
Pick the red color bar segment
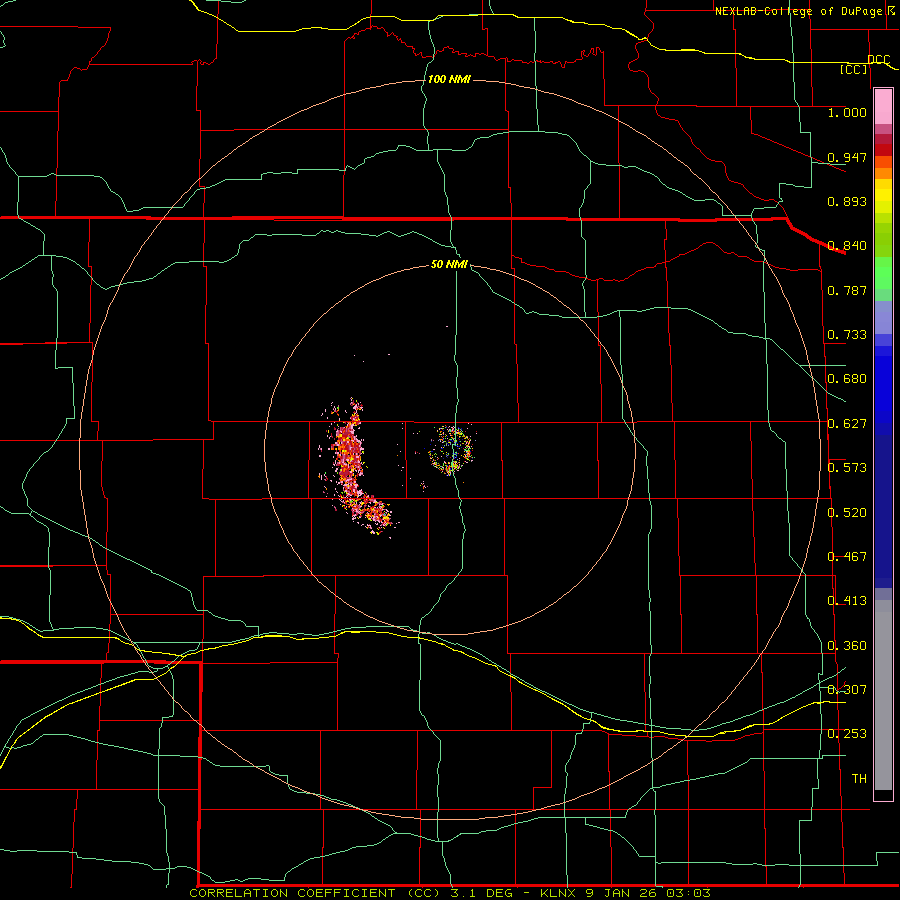pyautogui.click(x=883, y=150)
